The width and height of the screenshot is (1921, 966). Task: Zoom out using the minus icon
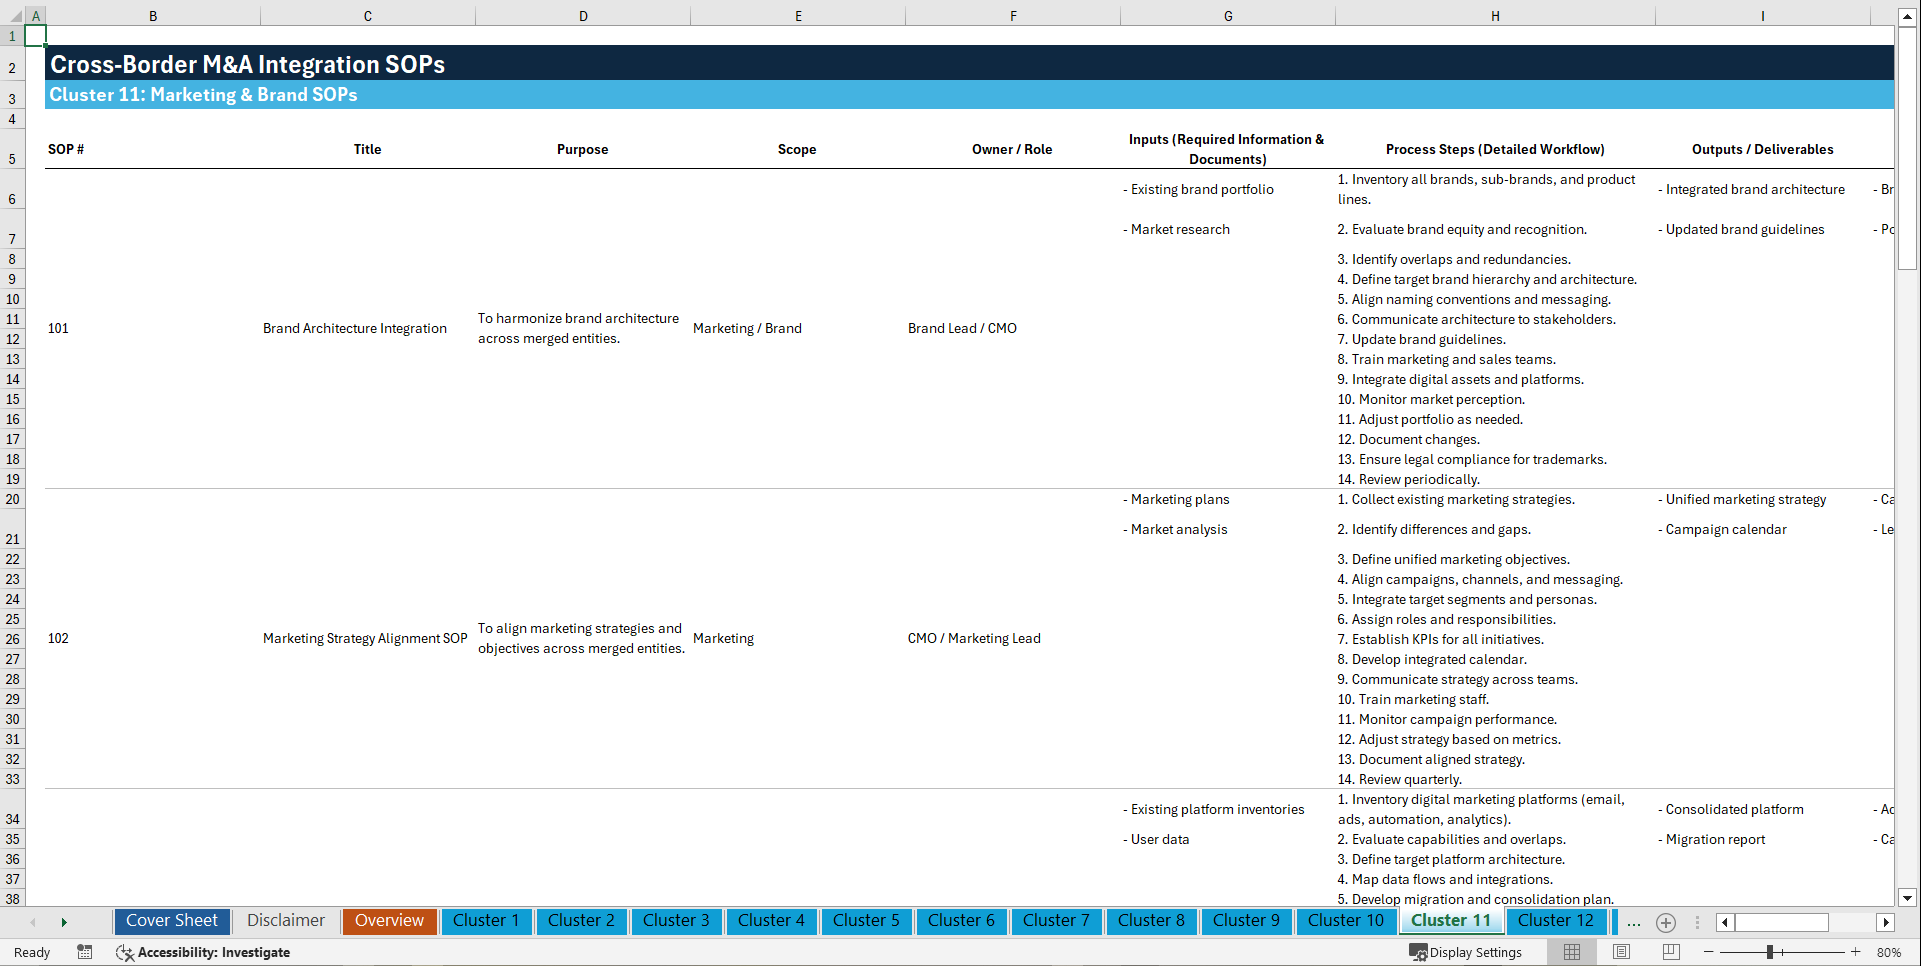(1709, 952)
